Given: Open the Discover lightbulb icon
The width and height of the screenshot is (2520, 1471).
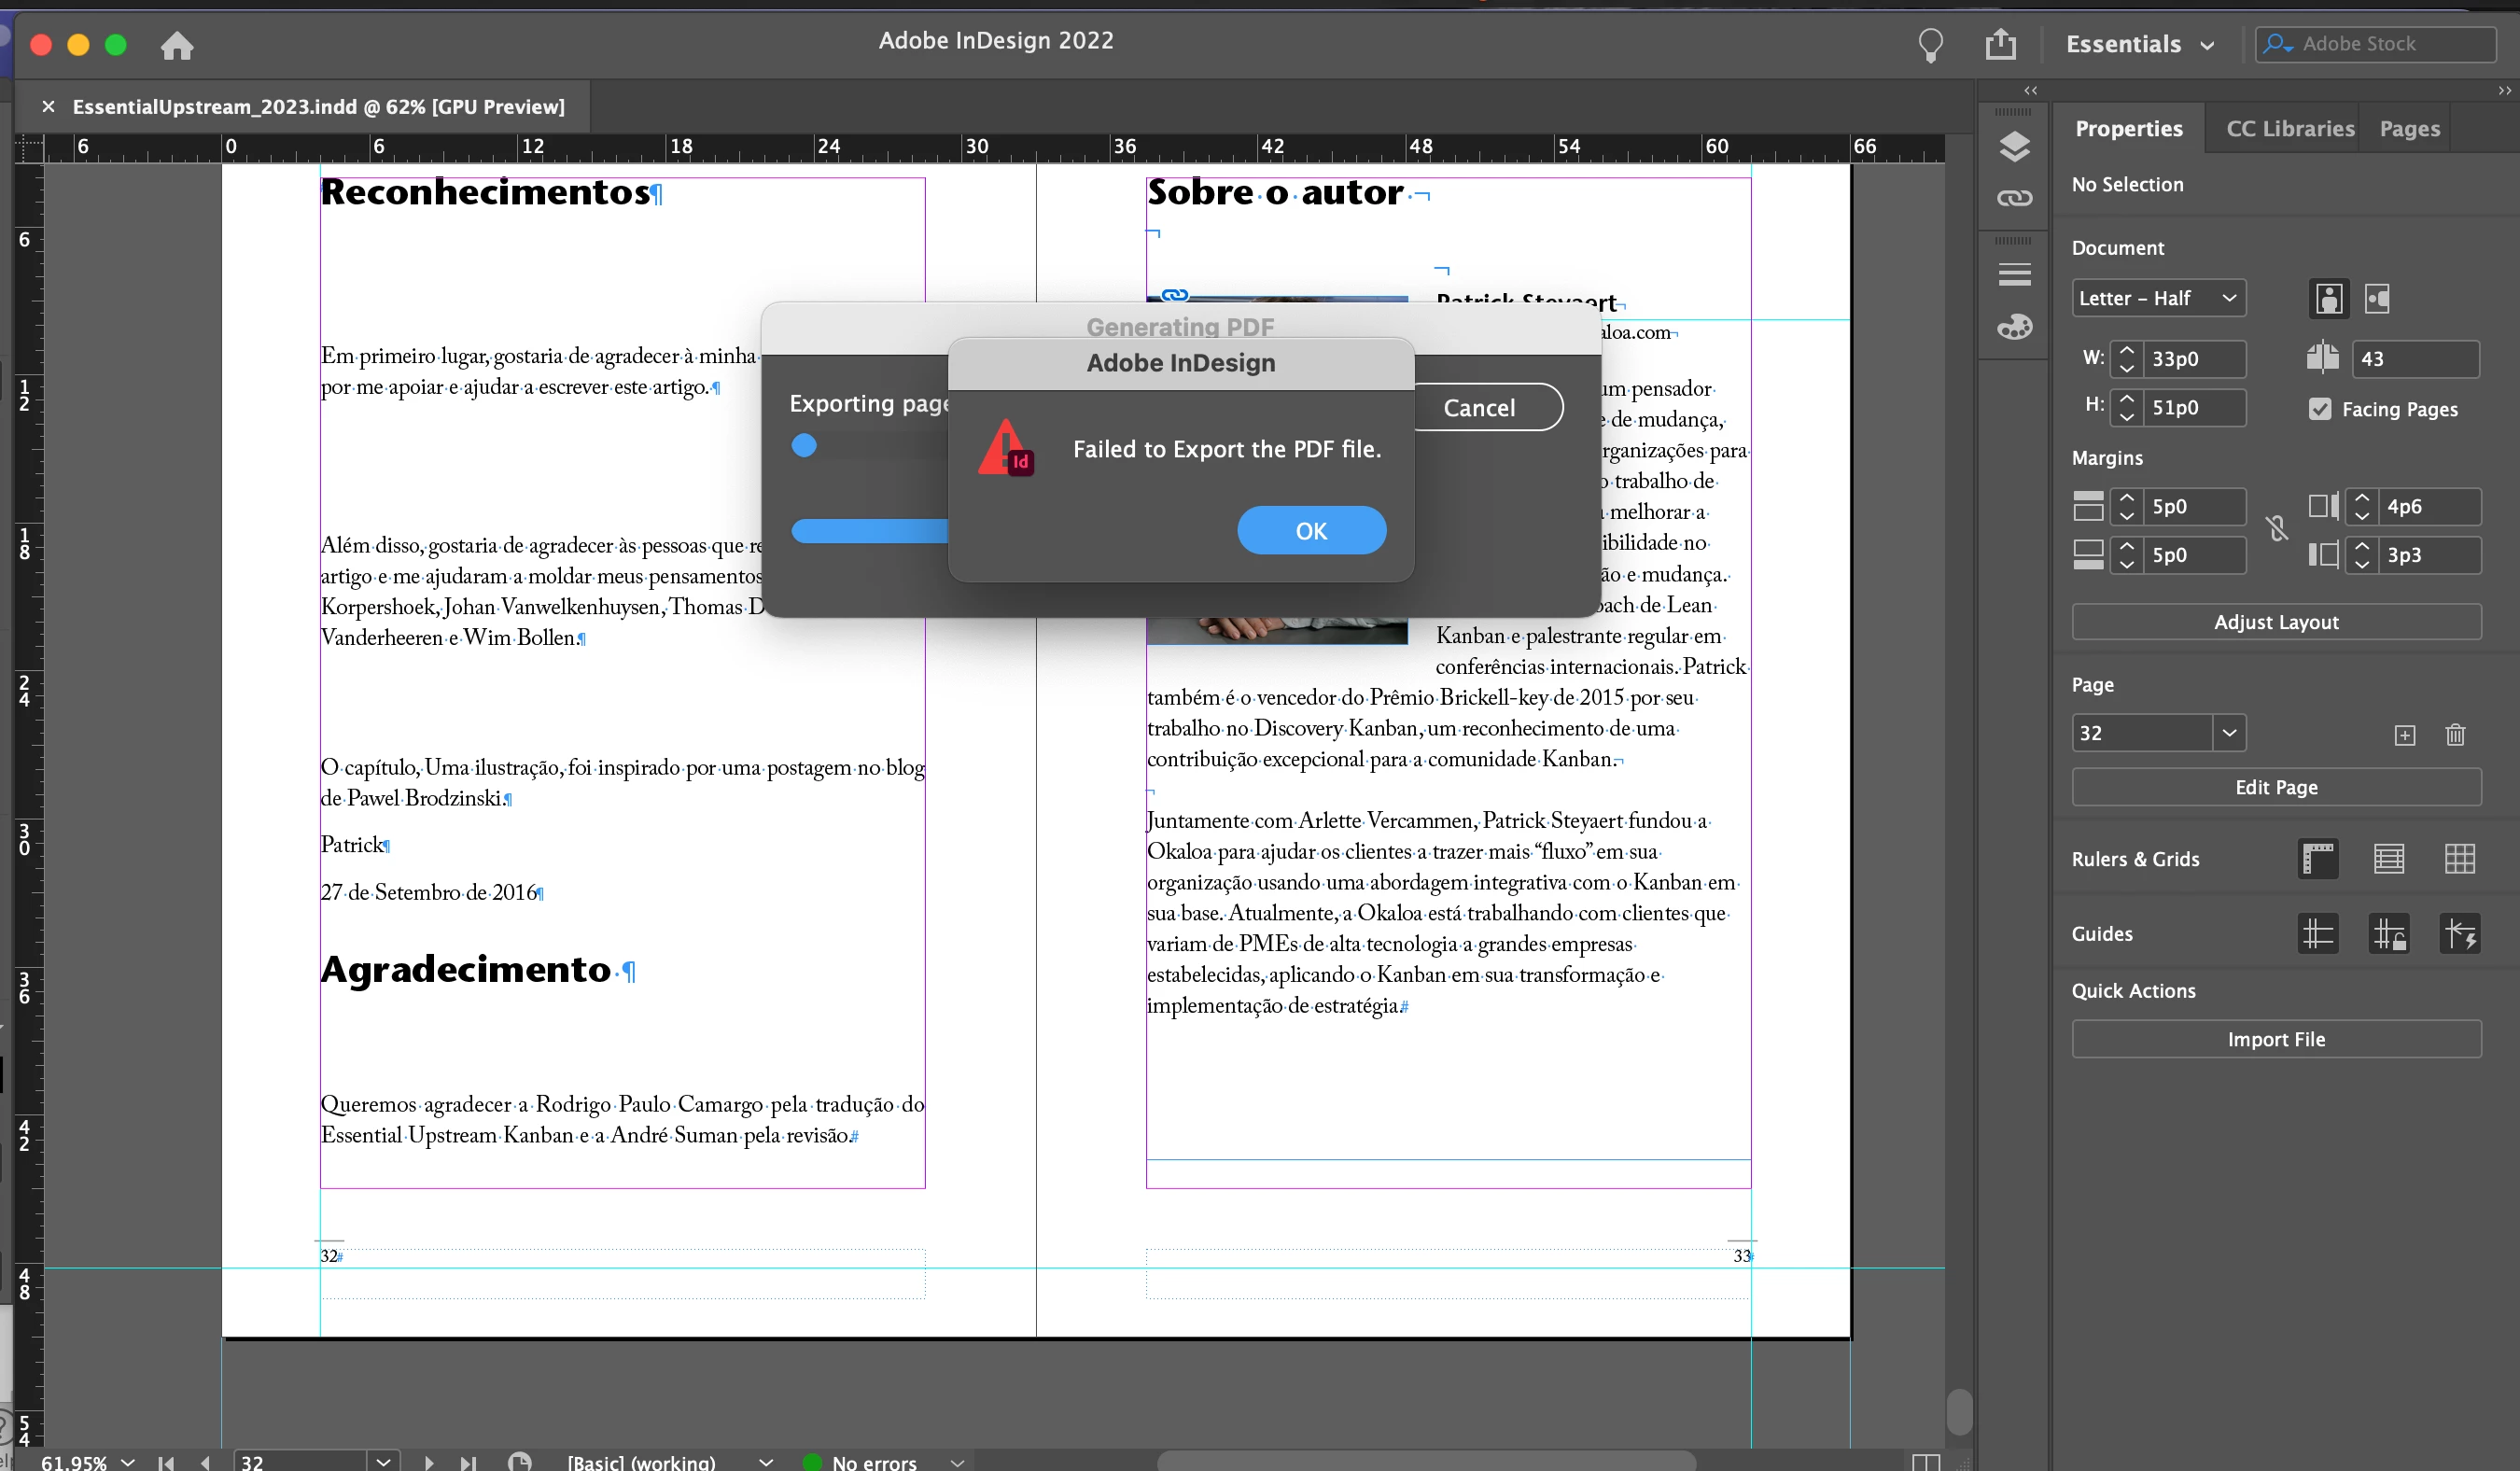Looking at the screenshot, I should click(x=1930, y=44).
